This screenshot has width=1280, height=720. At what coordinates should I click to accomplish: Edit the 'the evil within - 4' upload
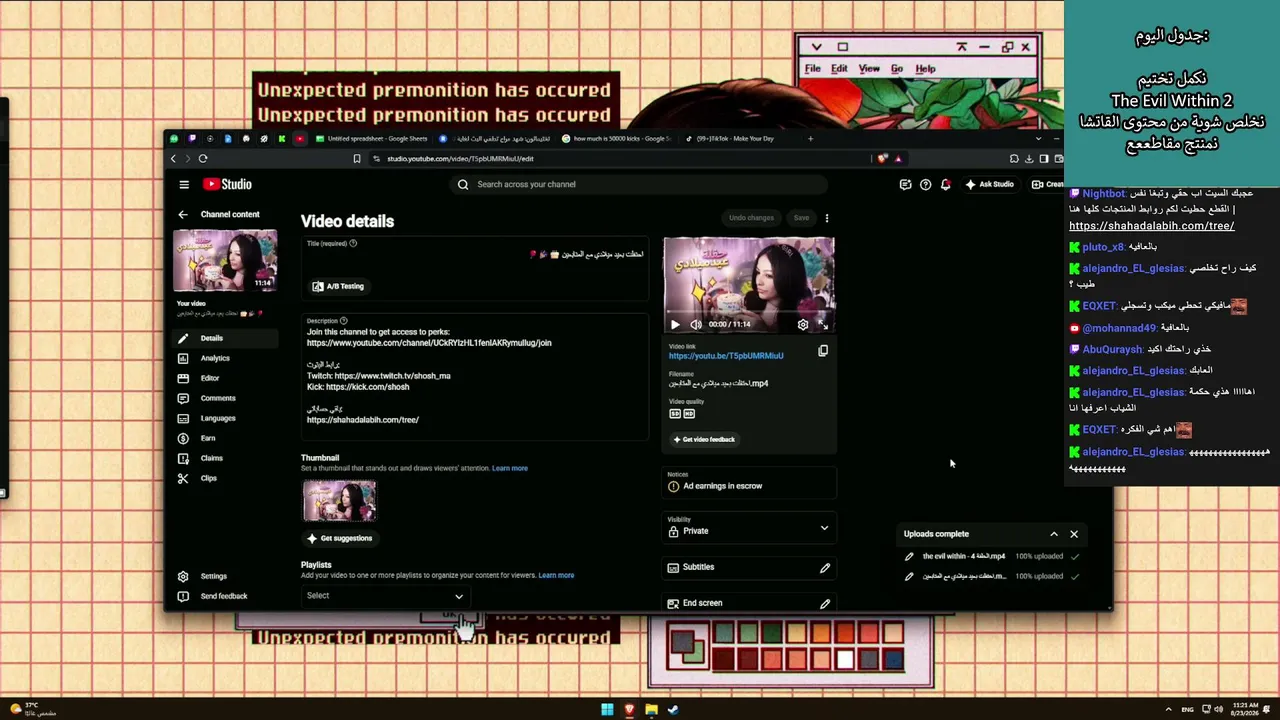point(909,557)
